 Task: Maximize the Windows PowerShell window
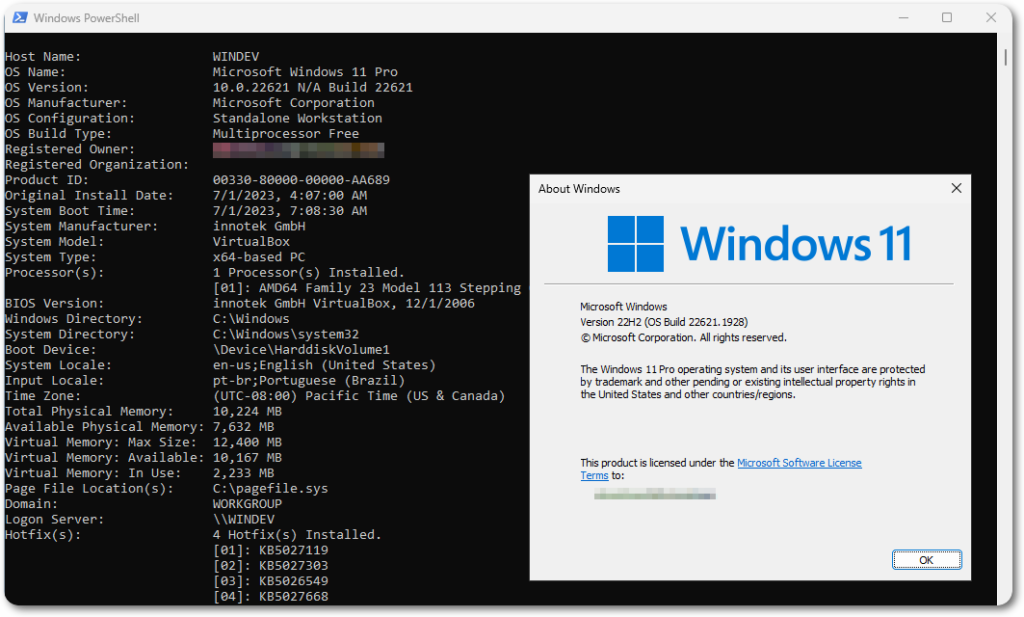coord(946,18)
